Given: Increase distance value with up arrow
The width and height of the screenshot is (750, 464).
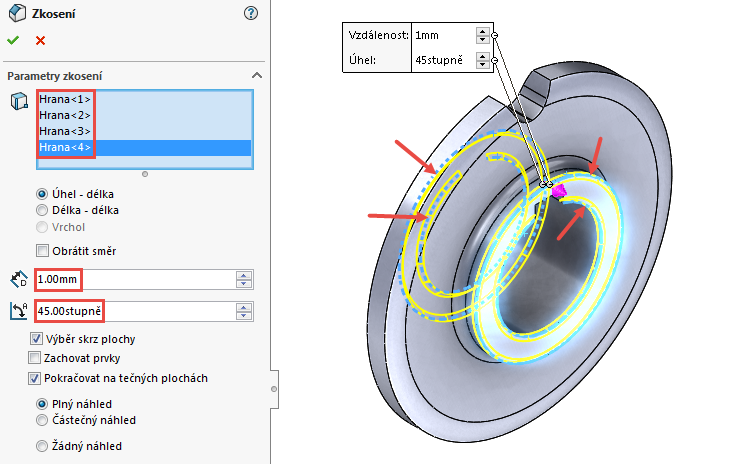Looking at the screenshot, I should pos(244,276).
